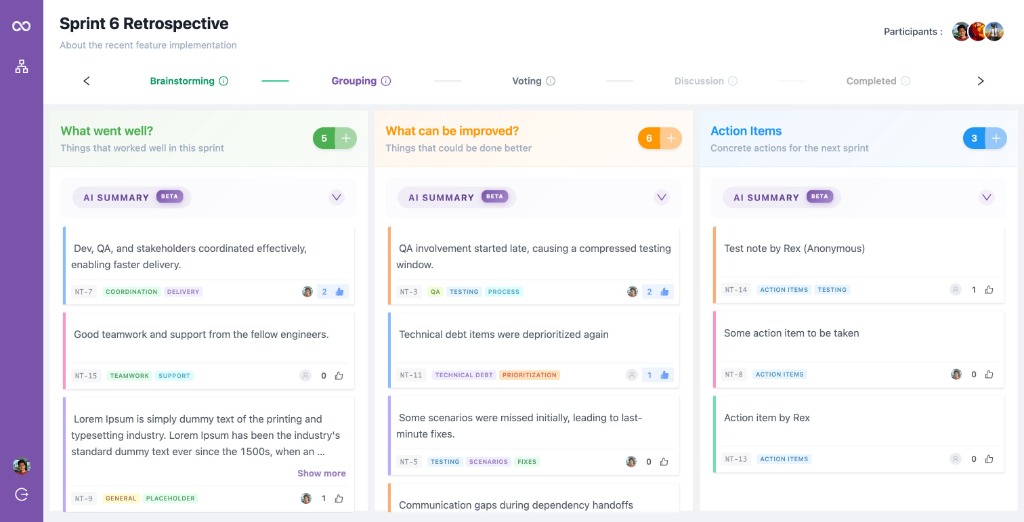This screenshot has height=522, width=1024.
Task: Toggle thumbs-up on note NT-13
Action: (989, 459)
